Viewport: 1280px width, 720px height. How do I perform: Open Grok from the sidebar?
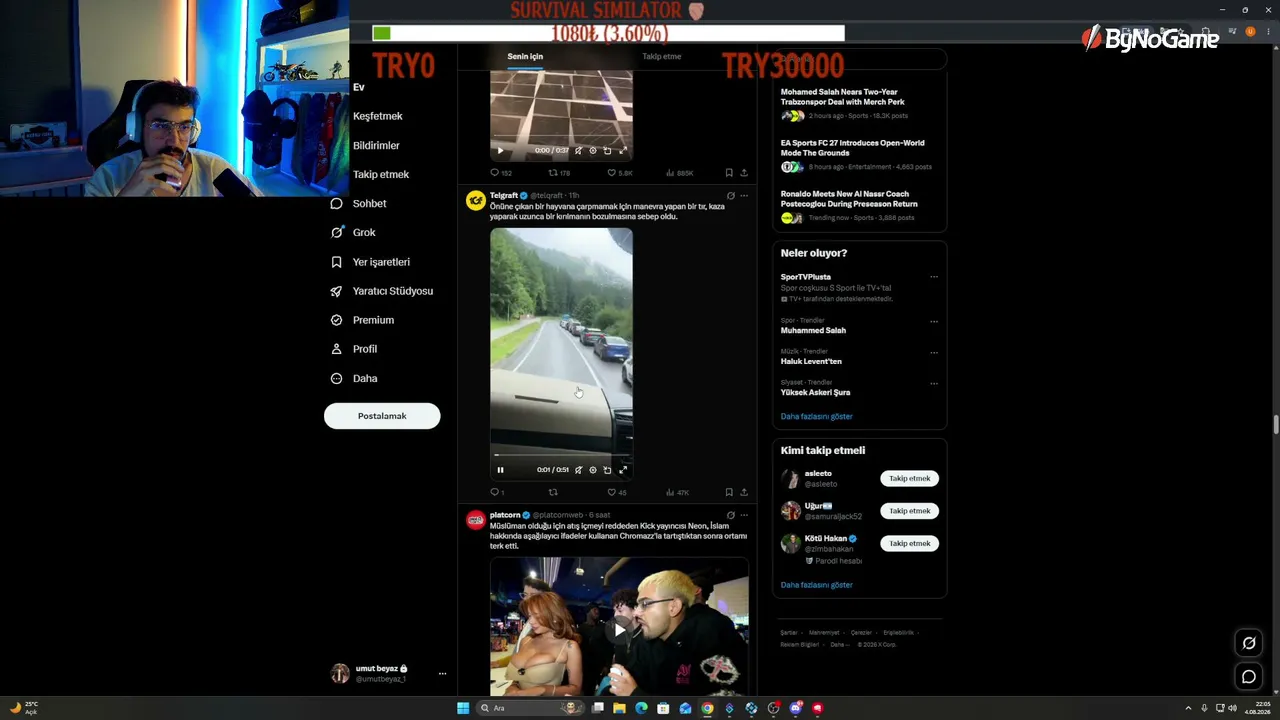[353, 232]
